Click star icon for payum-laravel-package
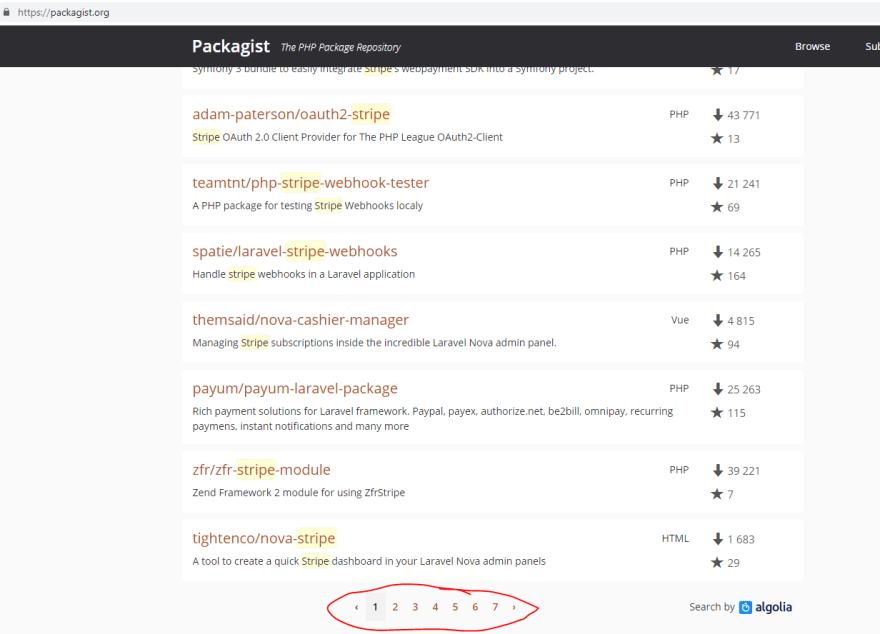This screenshot has width=880, height=634. 717,412
